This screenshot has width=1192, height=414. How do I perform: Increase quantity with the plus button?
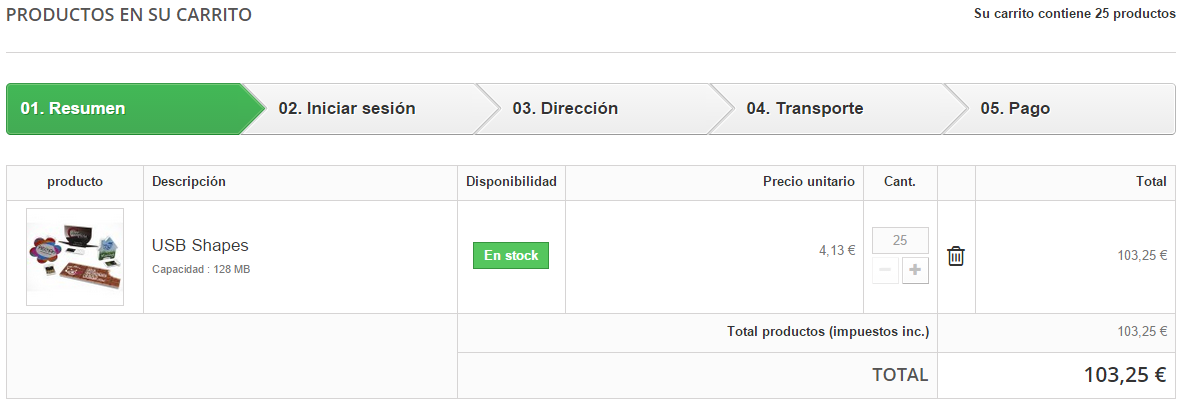coord(915,271)
